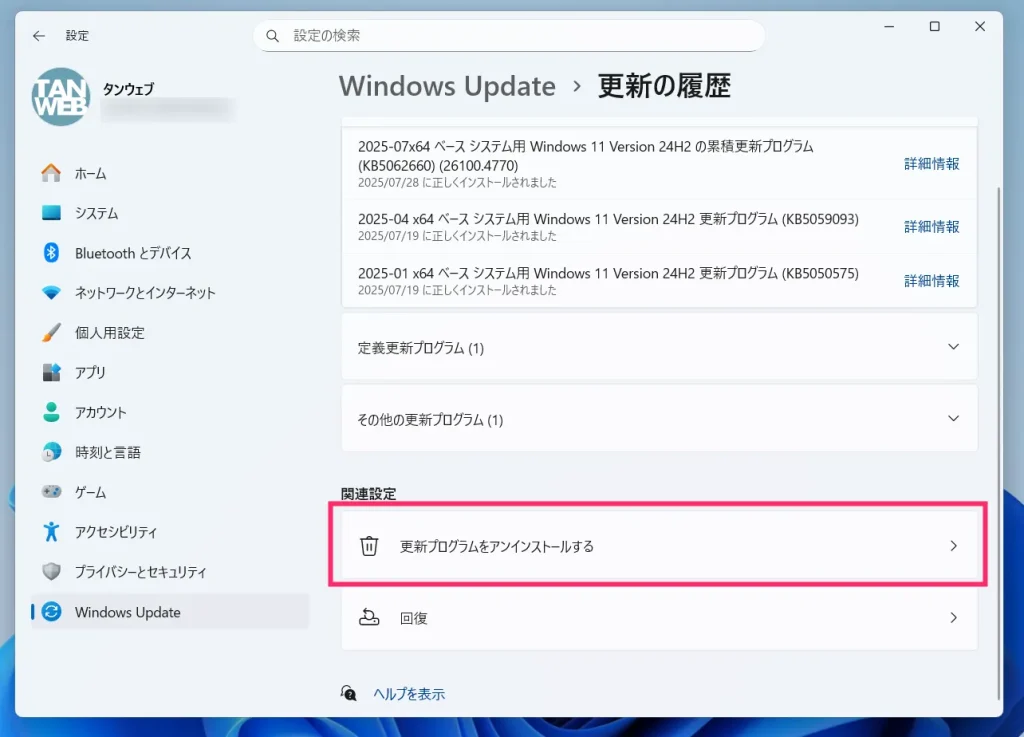
Task: Expand その他の更新プログラム (1) section
Action: tap(660, 419)
